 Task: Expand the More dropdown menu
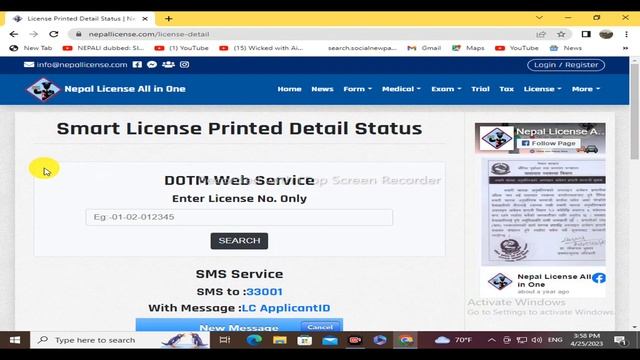[586, 89]
